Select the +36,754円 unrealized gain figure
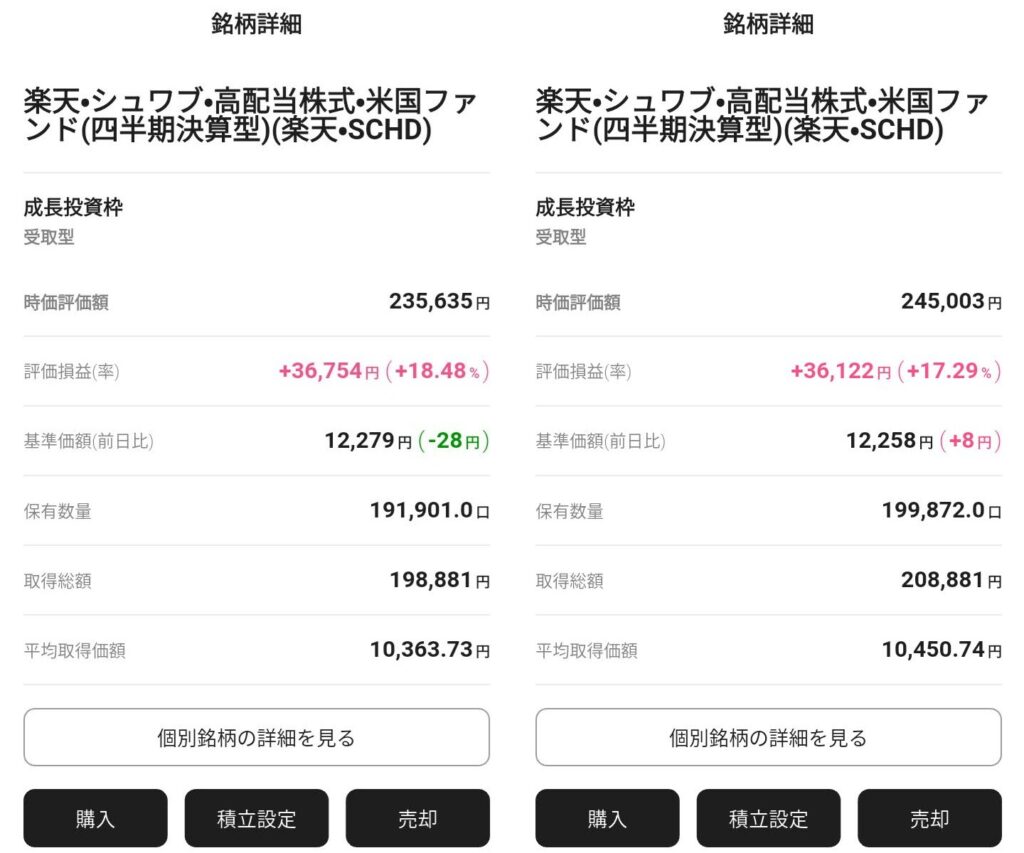The width and height of the screenshot is (1024, 853). coord(328,371)
